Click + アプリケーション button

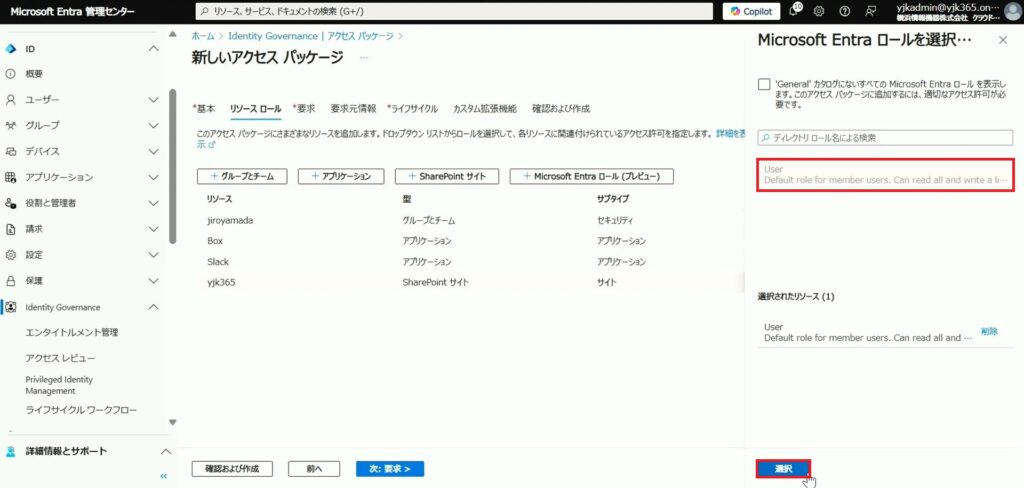pyautogui.click(x=341, y=176)
